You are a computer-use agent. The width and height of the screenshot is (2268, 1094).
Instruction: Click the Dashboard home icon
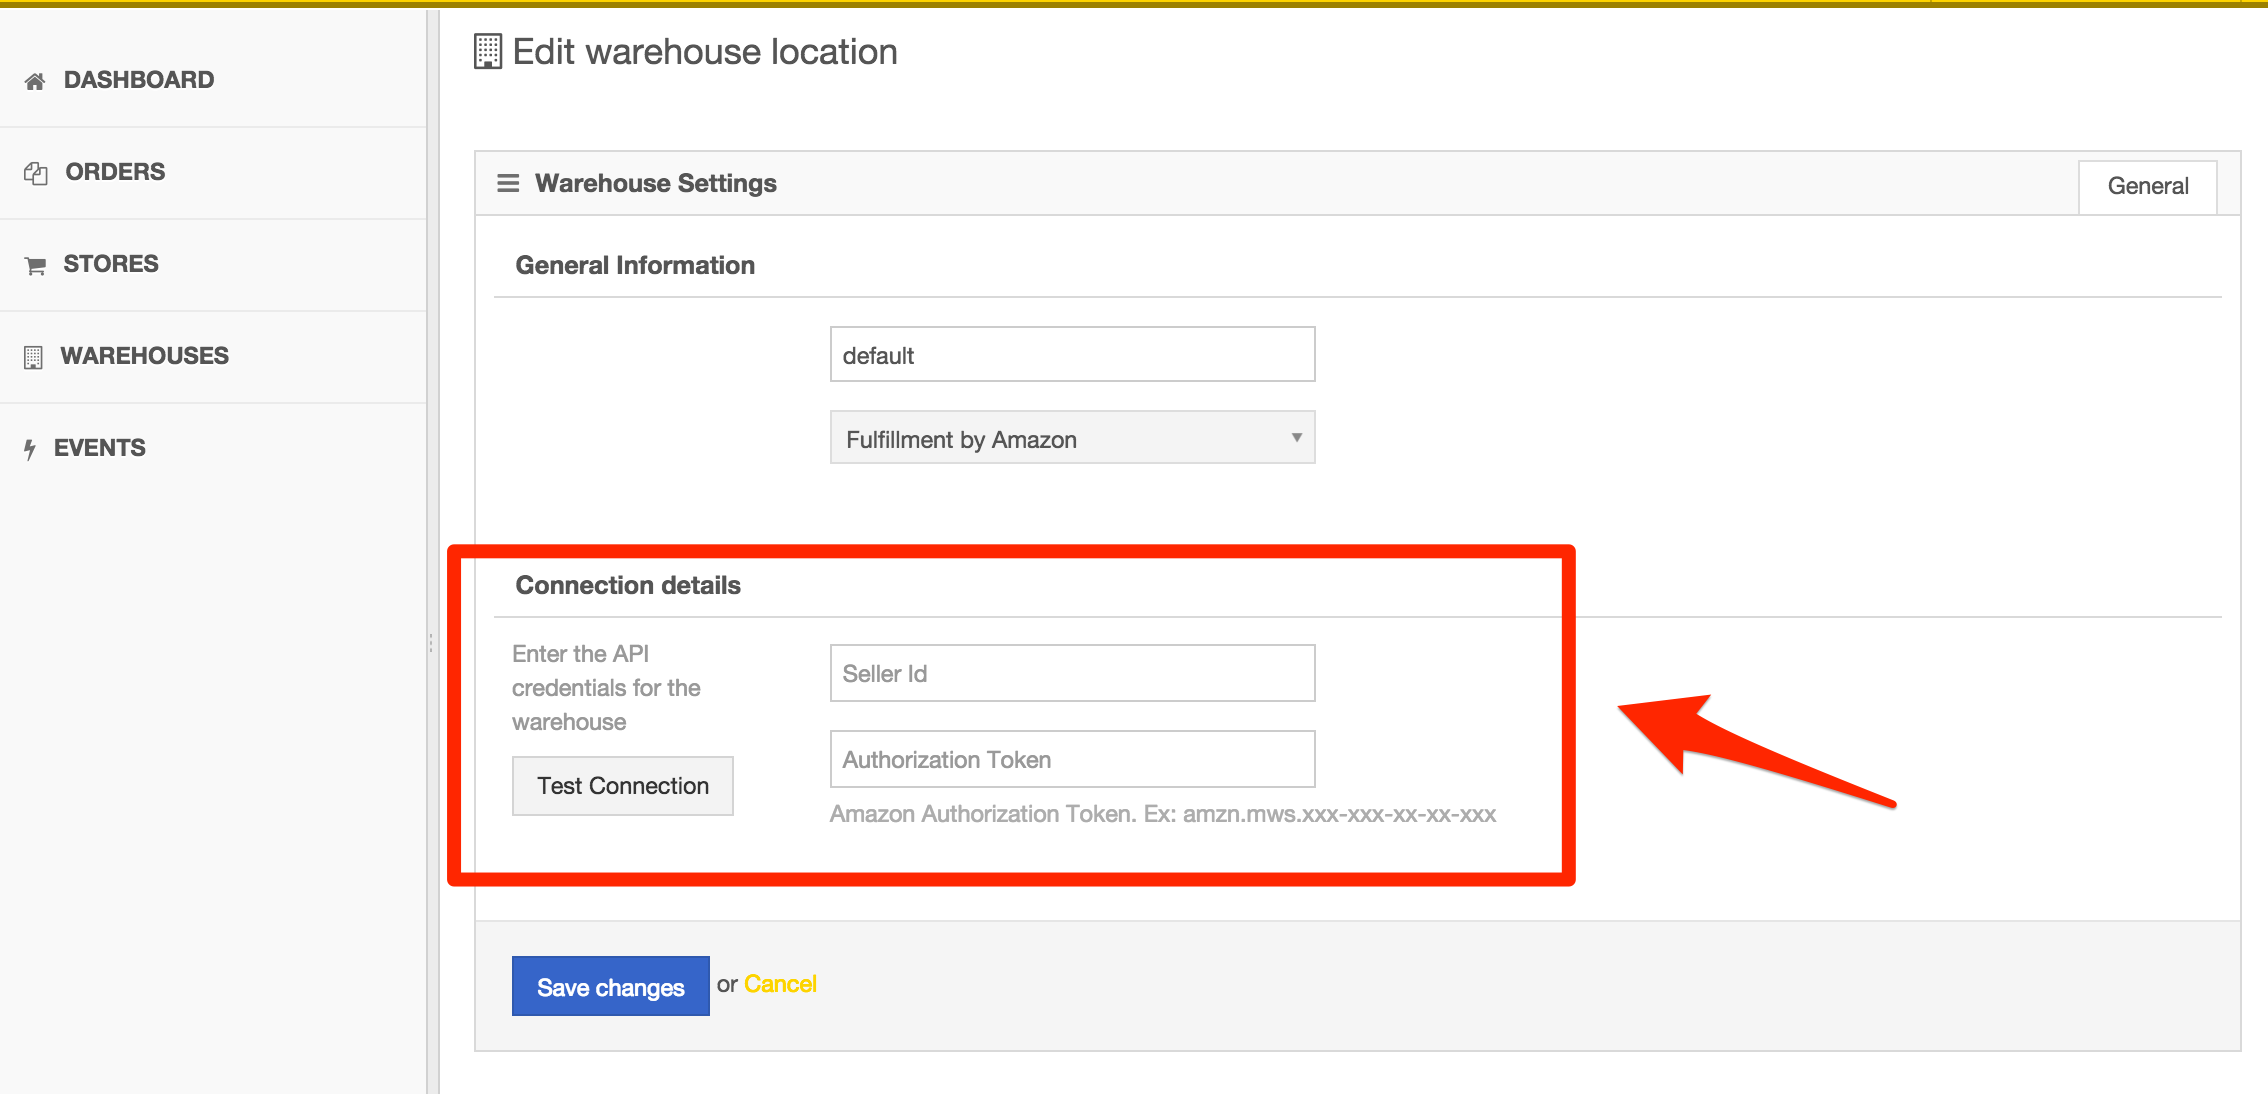click(x=35, y=81)
